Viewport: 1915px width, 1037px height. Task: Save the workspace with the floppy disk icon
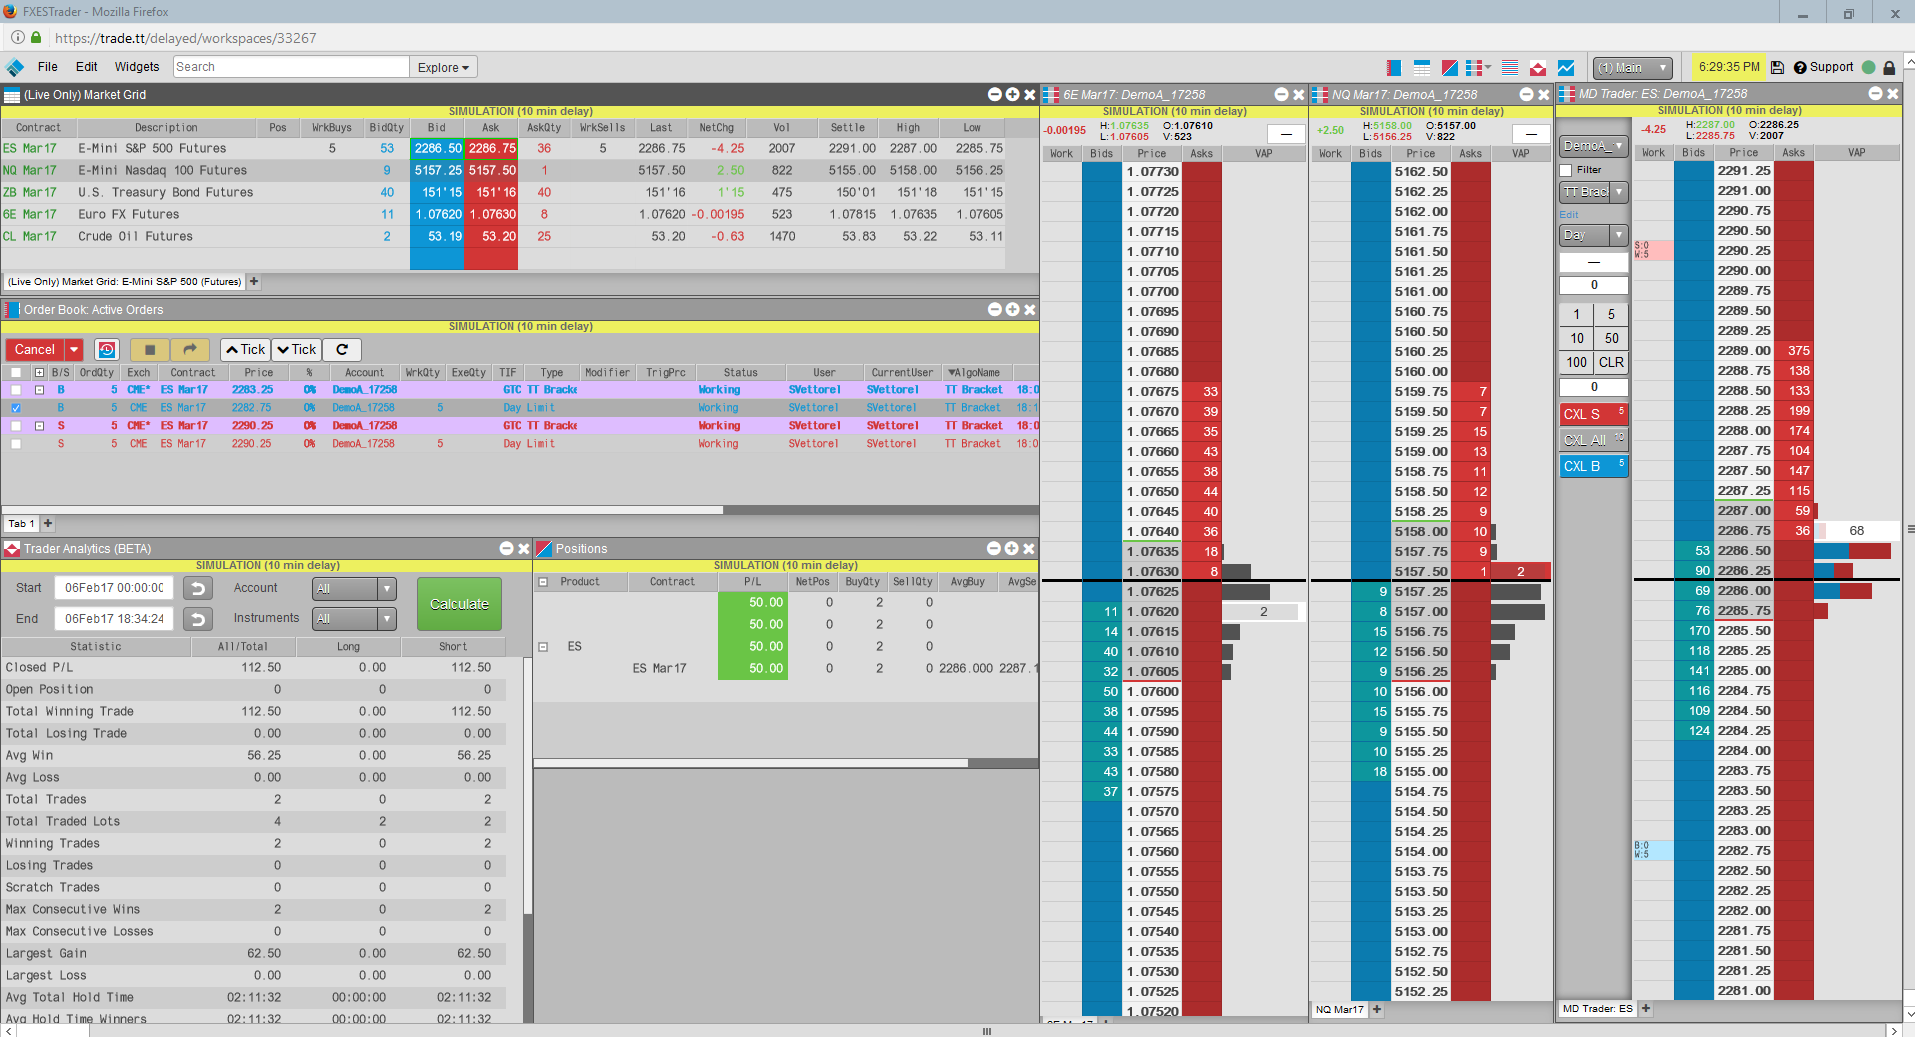[1777, 68]
